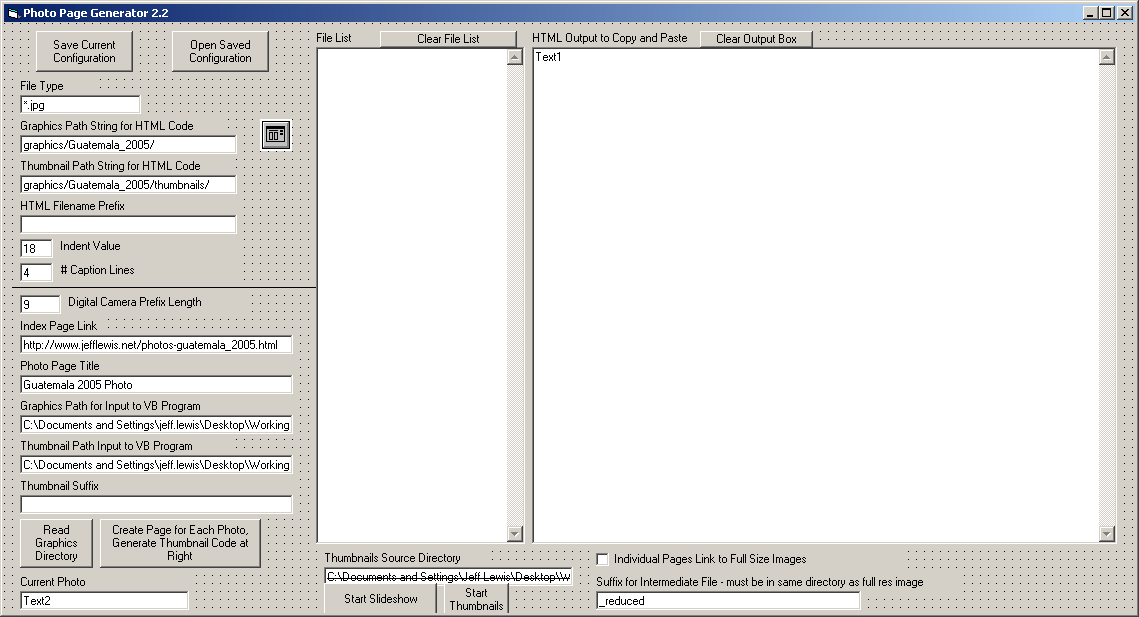The image size is (1139, 617).
Task: Maximize the Photo Page Generator window
Action: (x=1106, y=12)
